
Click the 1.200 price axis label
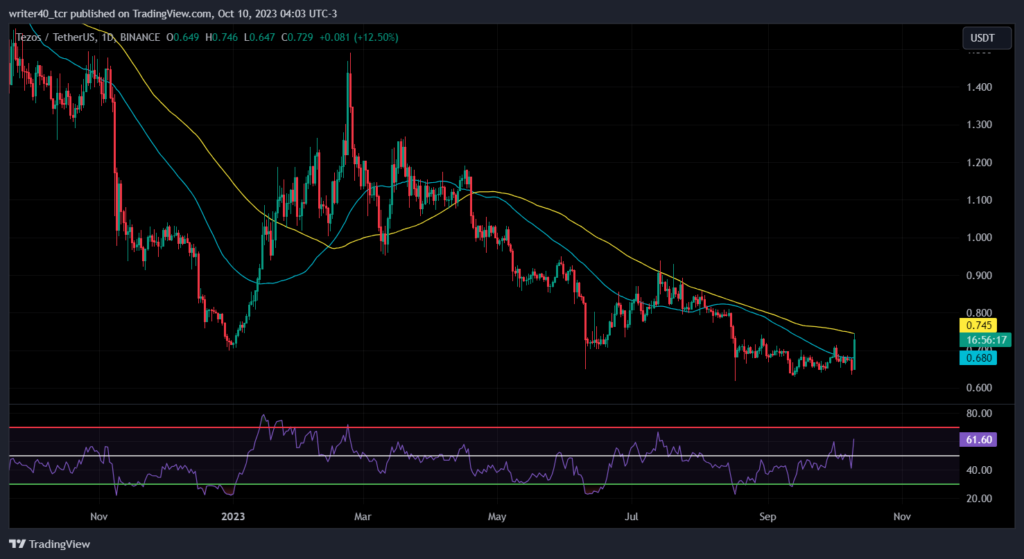click(x=979, y=162)
